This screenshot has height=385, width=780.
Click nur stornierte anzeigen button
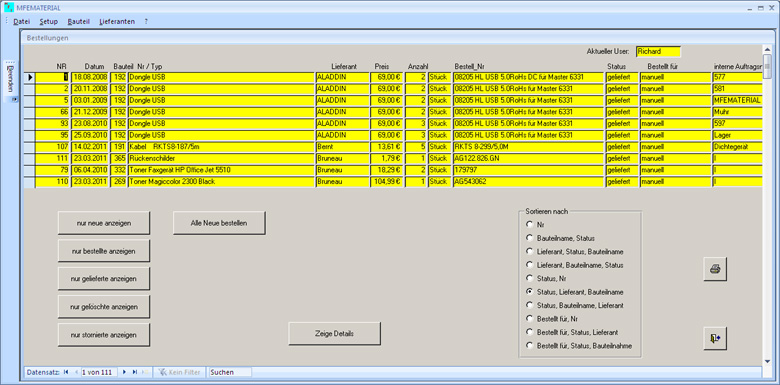103,335
